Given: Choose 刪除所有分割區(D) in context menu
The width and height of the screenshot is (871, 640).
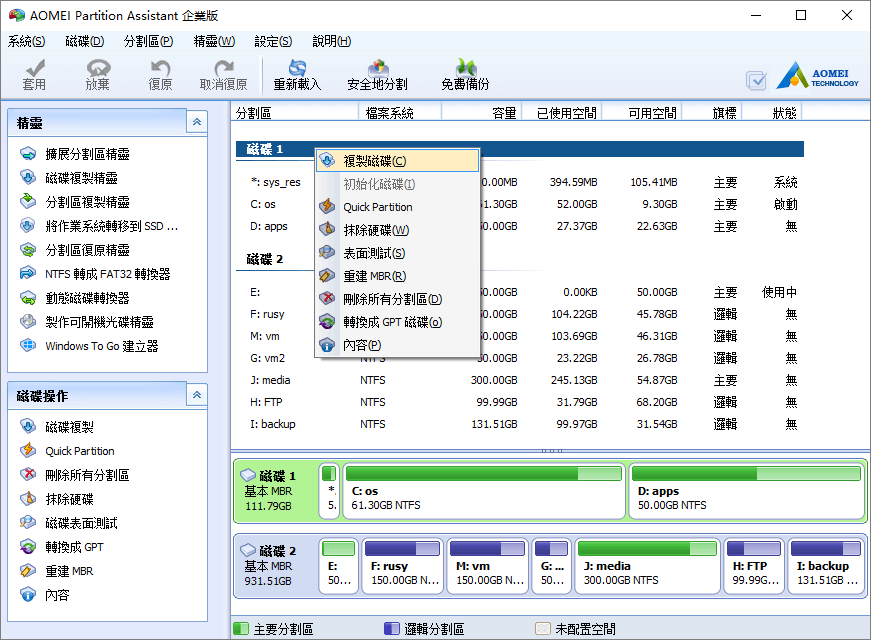Looking at the screenshot, I should click(x=397, y=299).
